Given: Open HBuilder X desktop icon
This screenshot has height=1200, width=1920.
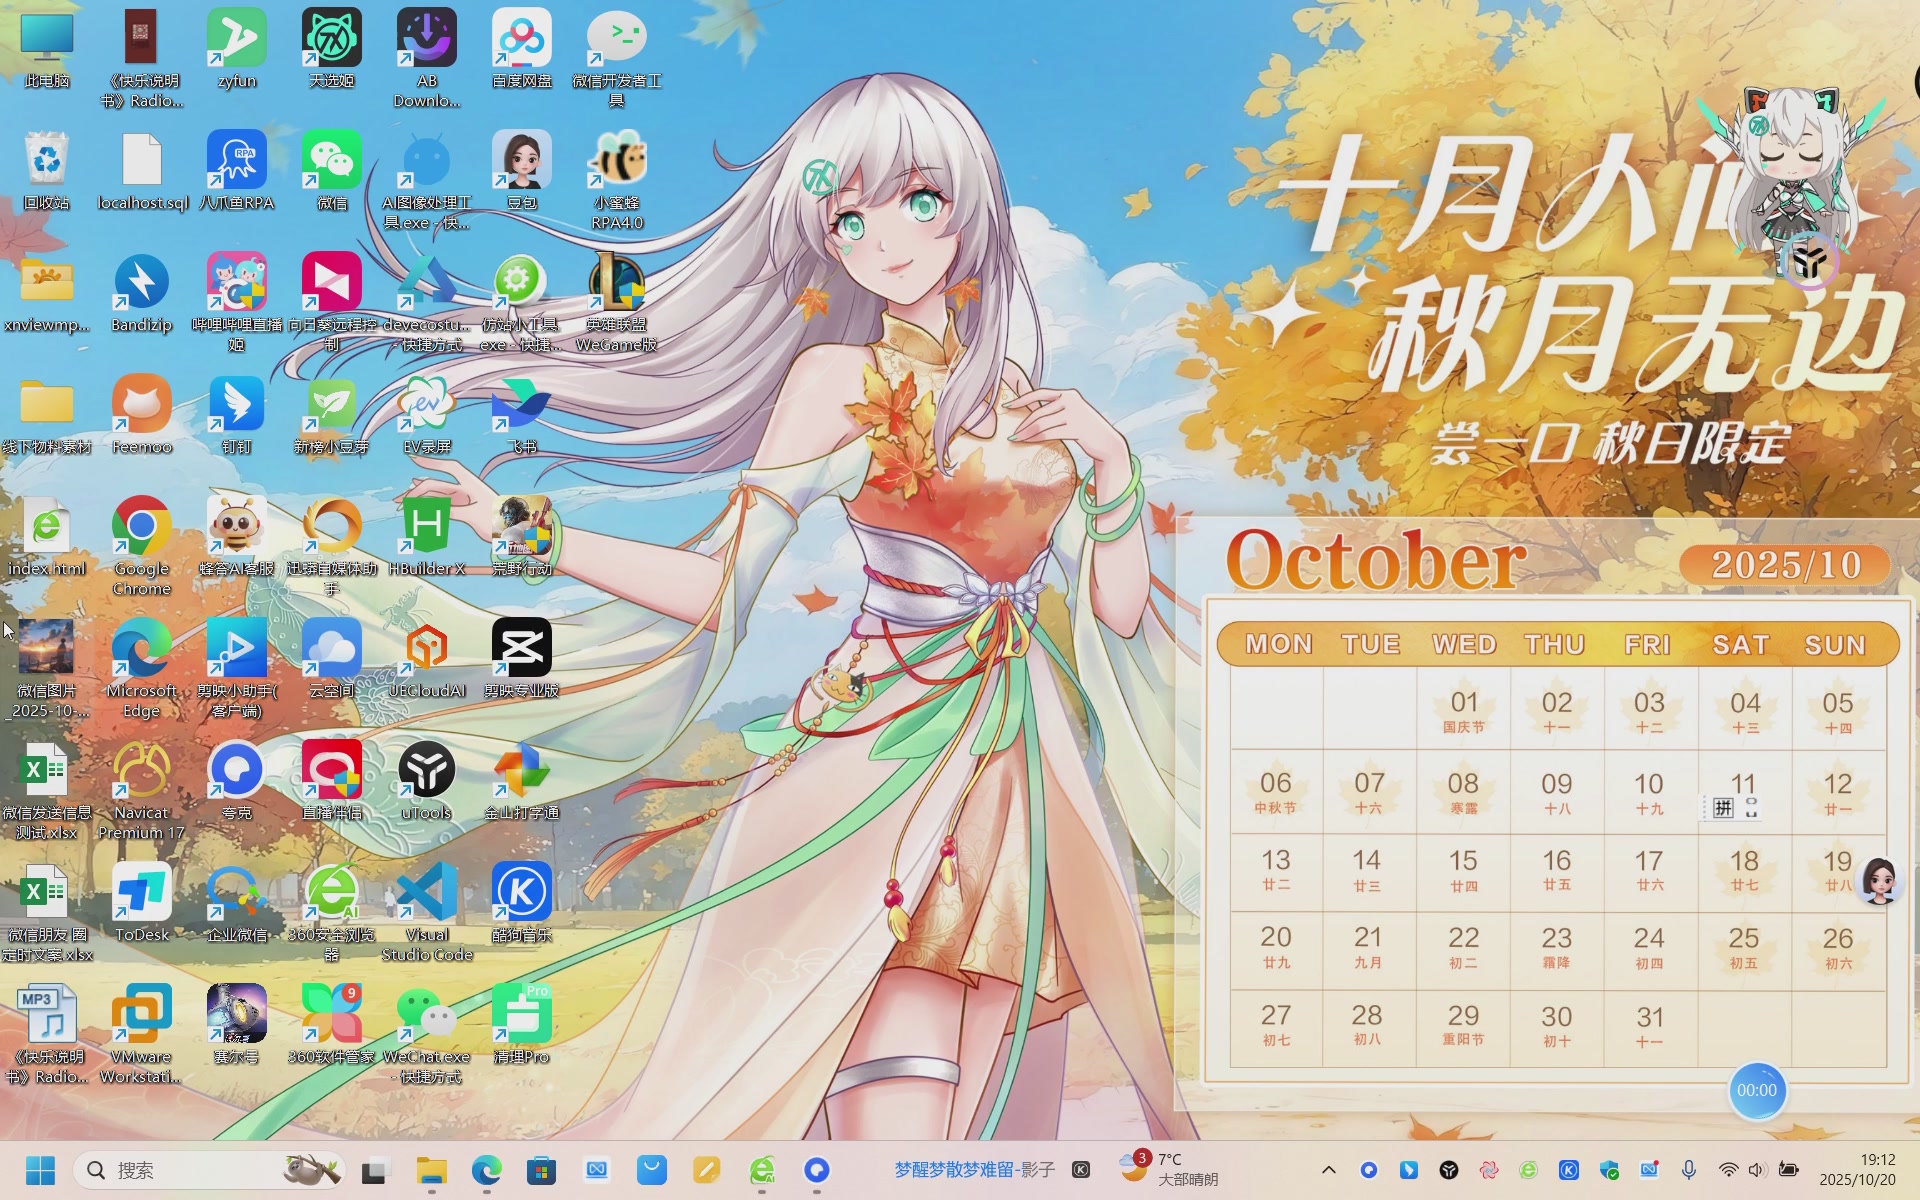Looking at the screenshot, I should (x=427, y=527).
